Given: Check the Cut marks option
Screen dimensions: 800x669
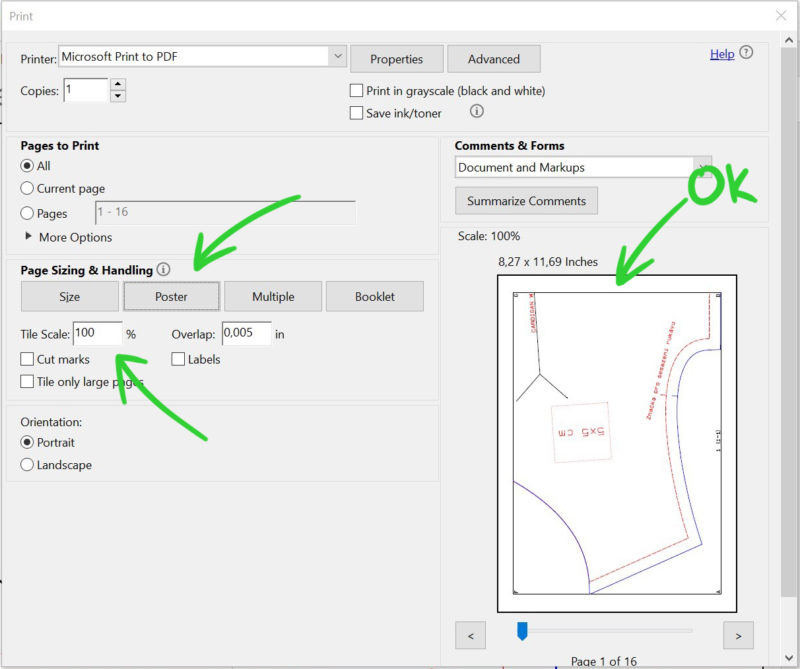Looking at the screenshot, I should coord(26,359).
